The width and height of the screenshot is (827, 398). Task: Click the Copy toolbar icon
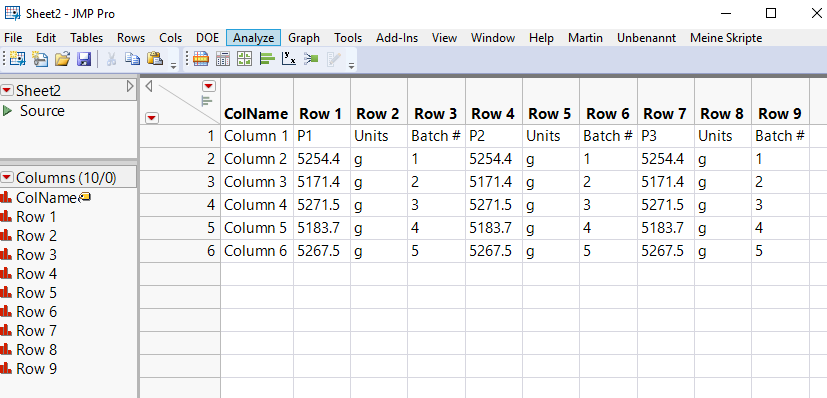tap(132, 59)
